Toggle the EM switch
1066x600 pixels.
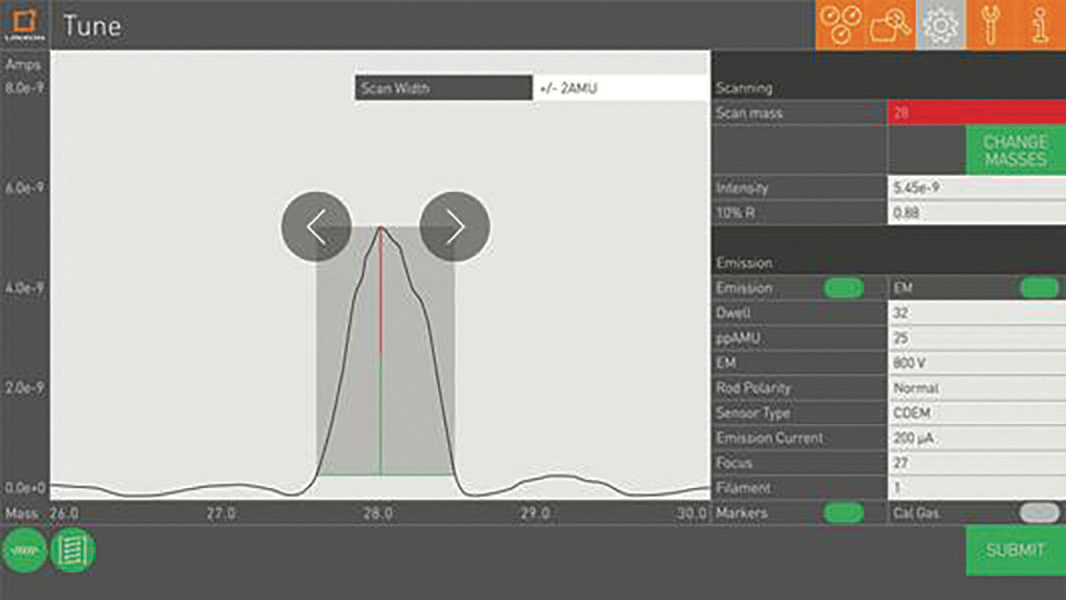tap(1039, 288)
